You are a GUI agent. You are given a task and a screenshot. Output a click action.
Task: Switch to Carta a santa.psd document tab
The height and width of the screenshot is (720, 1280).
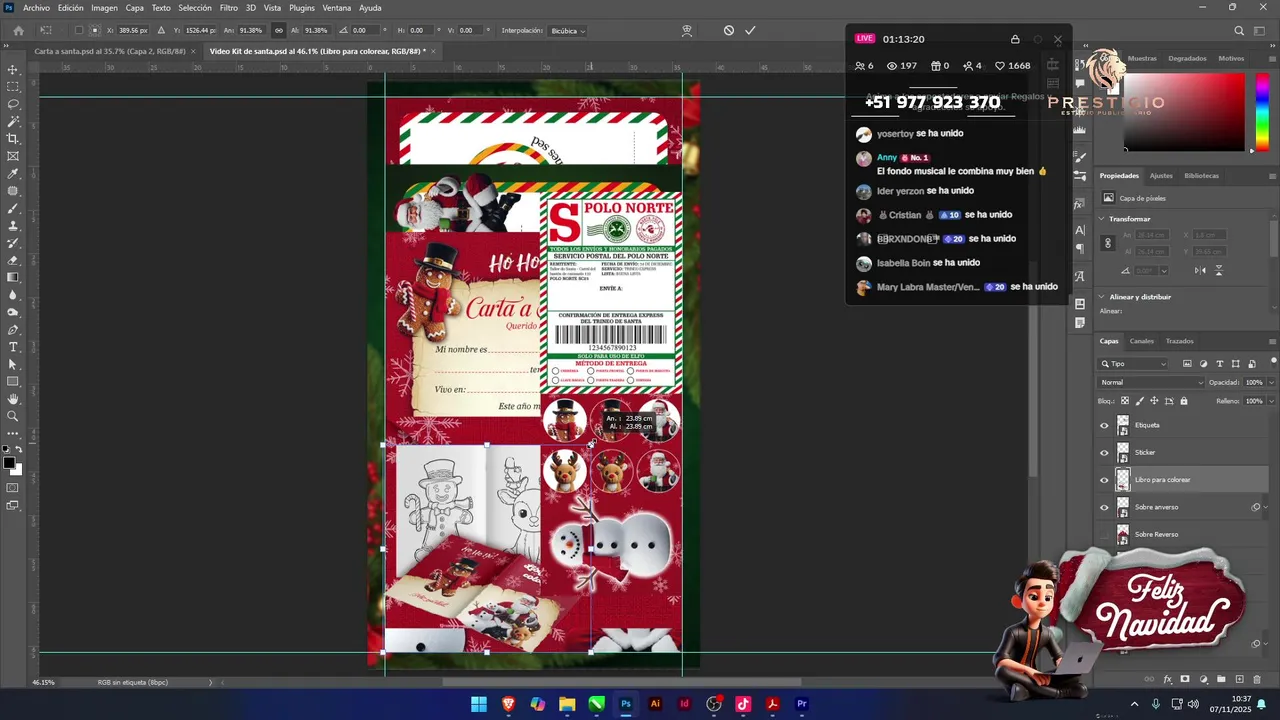109,51
